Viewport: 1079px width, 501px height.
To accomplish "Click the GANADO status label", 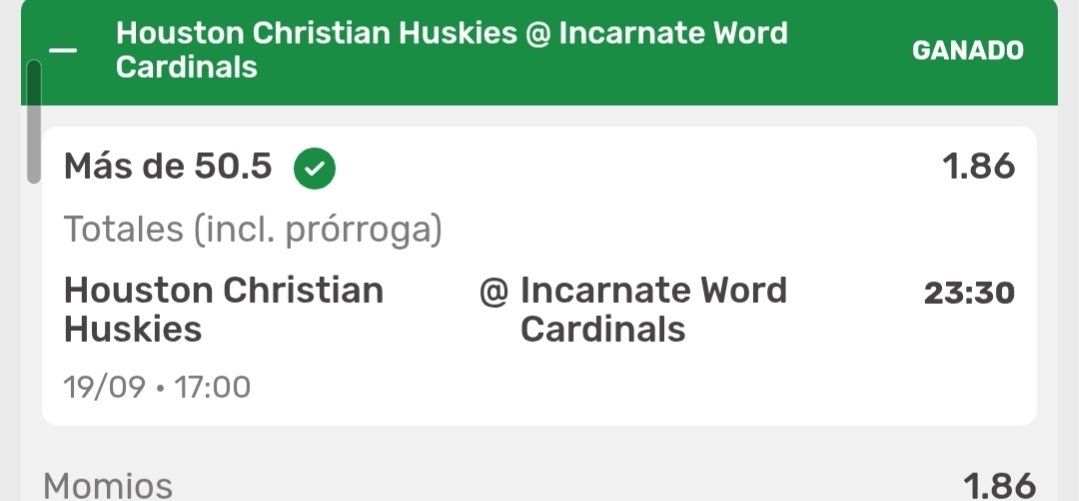I will point(968,50).
